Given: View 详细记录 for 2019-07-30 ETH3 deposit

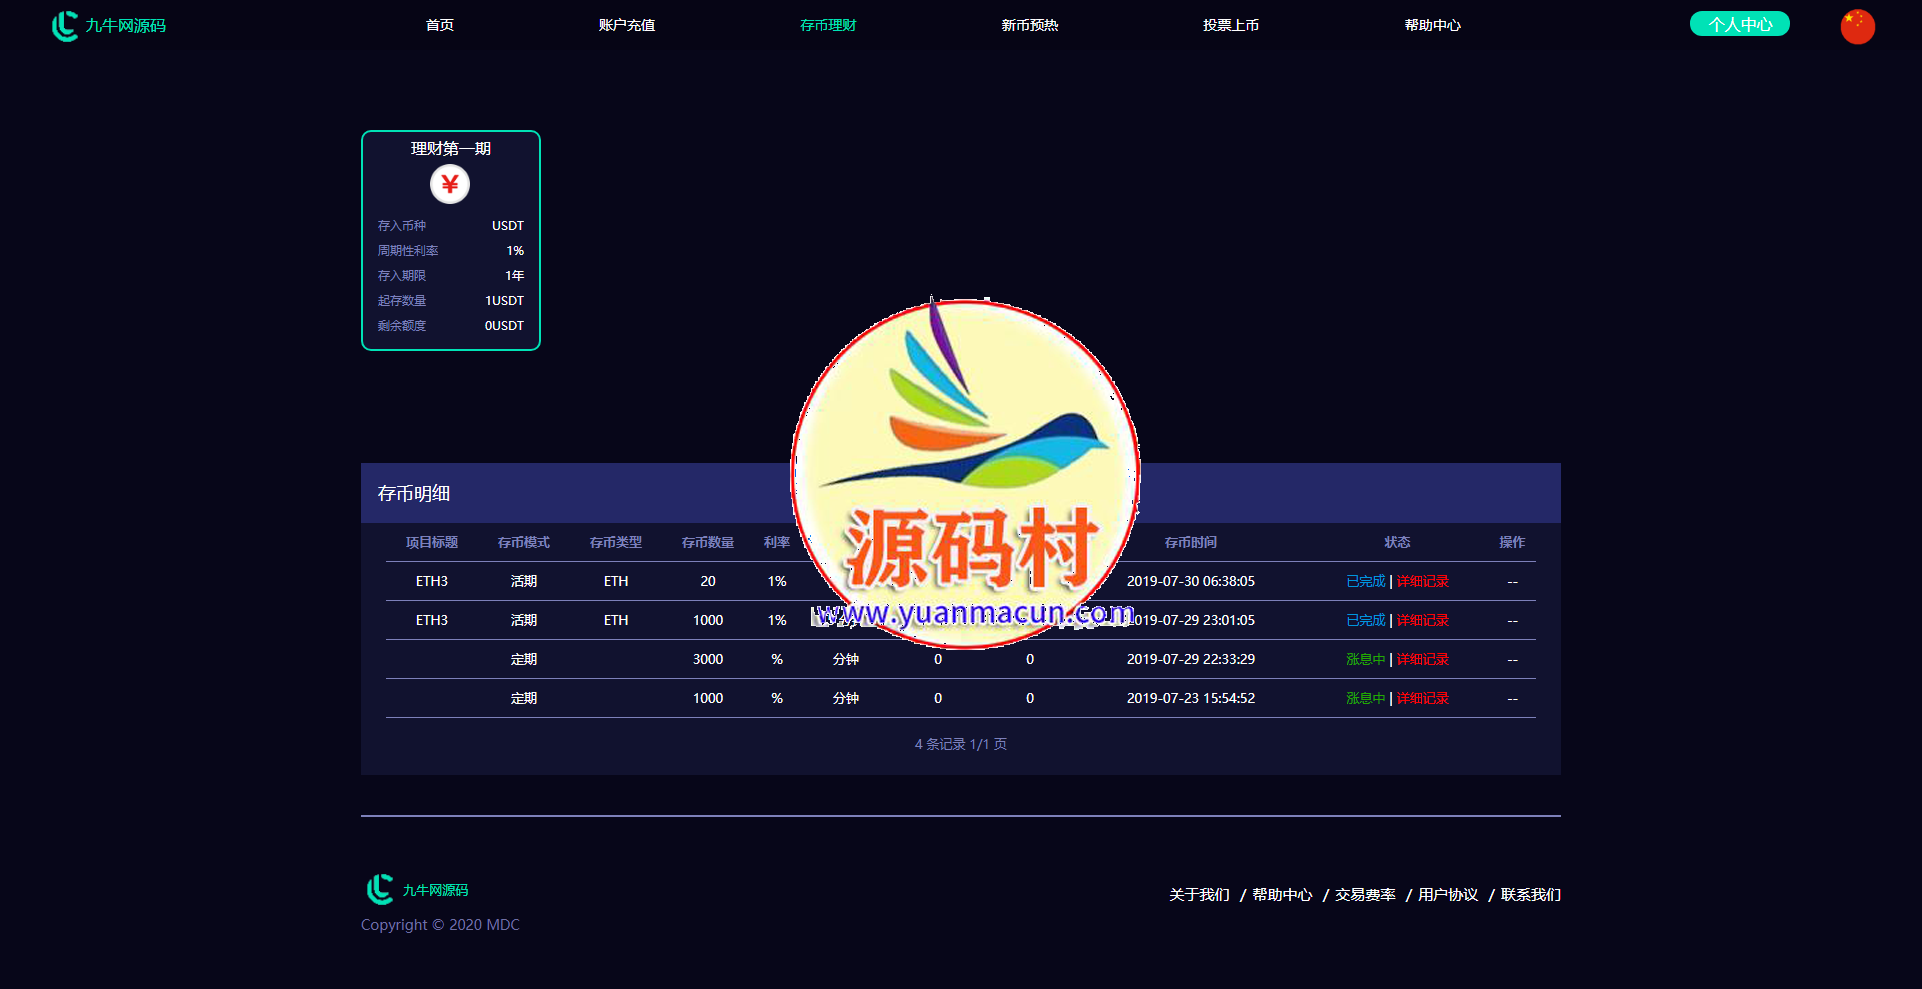Looking at the screenshot, I should point(1422,581).
